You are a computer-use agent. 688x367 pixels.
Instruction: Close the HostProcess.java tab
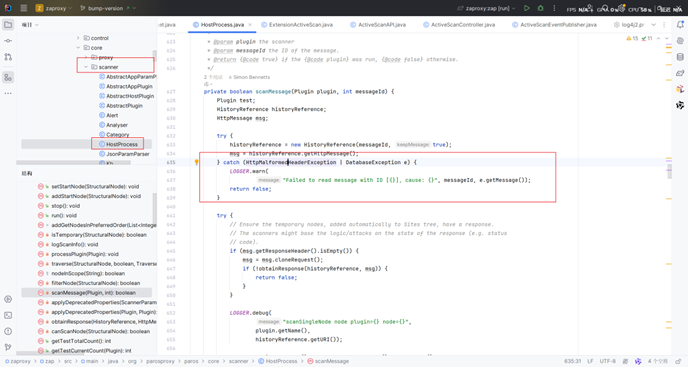click(250, 25)
